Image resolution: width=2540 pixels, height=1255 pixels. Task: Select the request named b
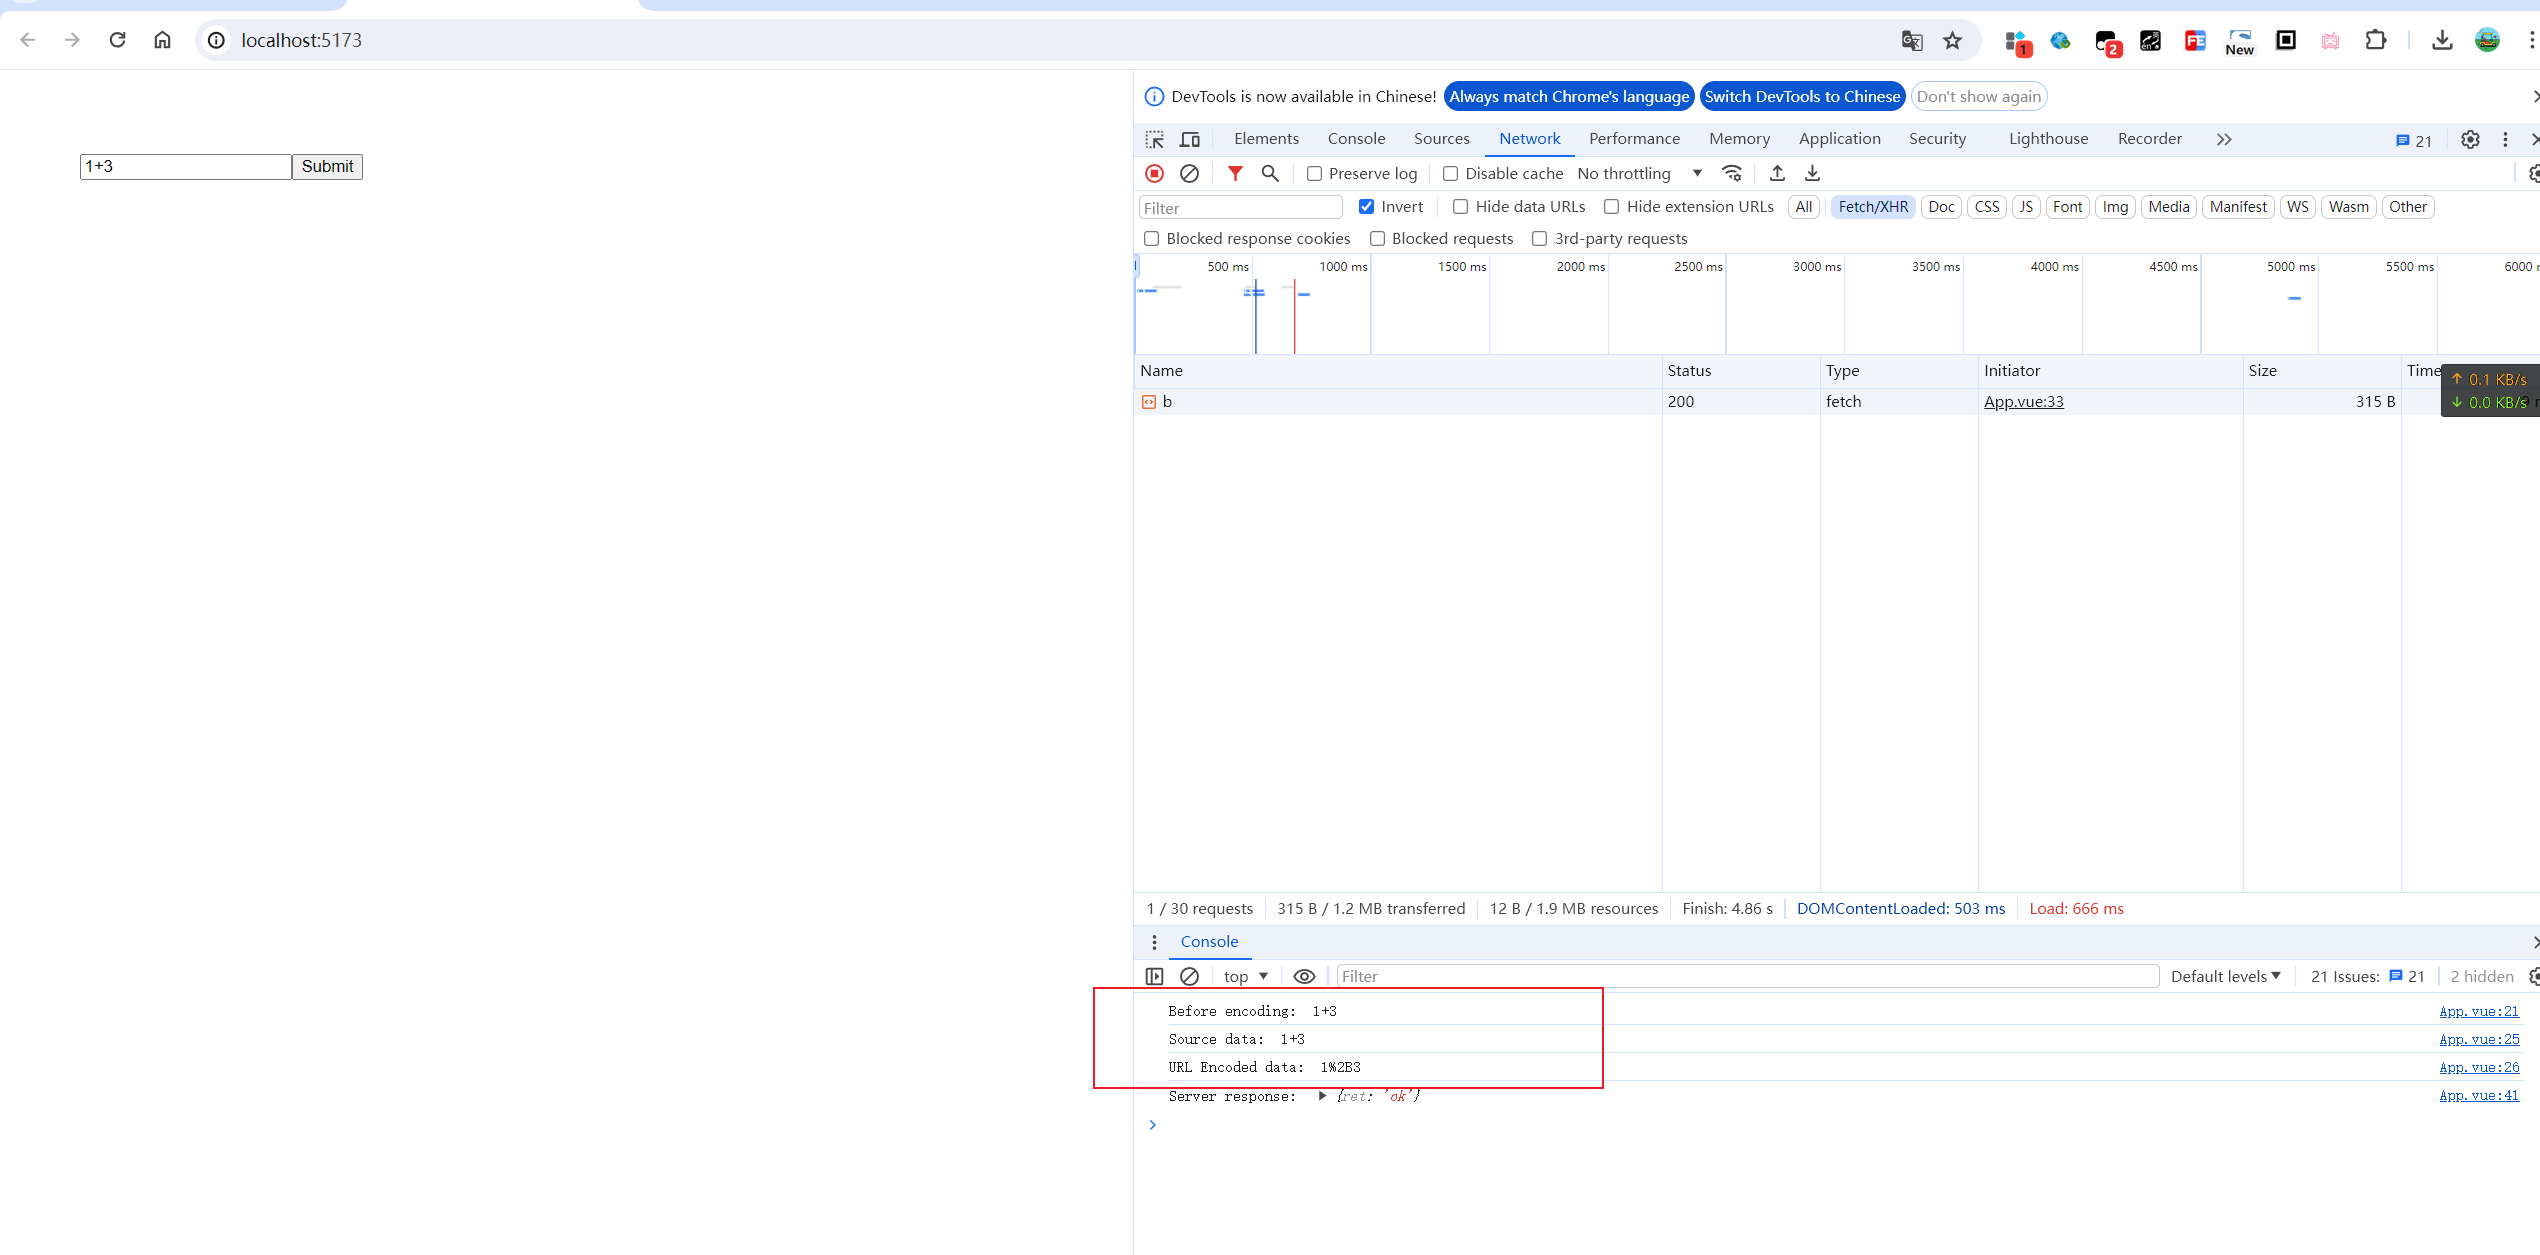click(1398, 402)
